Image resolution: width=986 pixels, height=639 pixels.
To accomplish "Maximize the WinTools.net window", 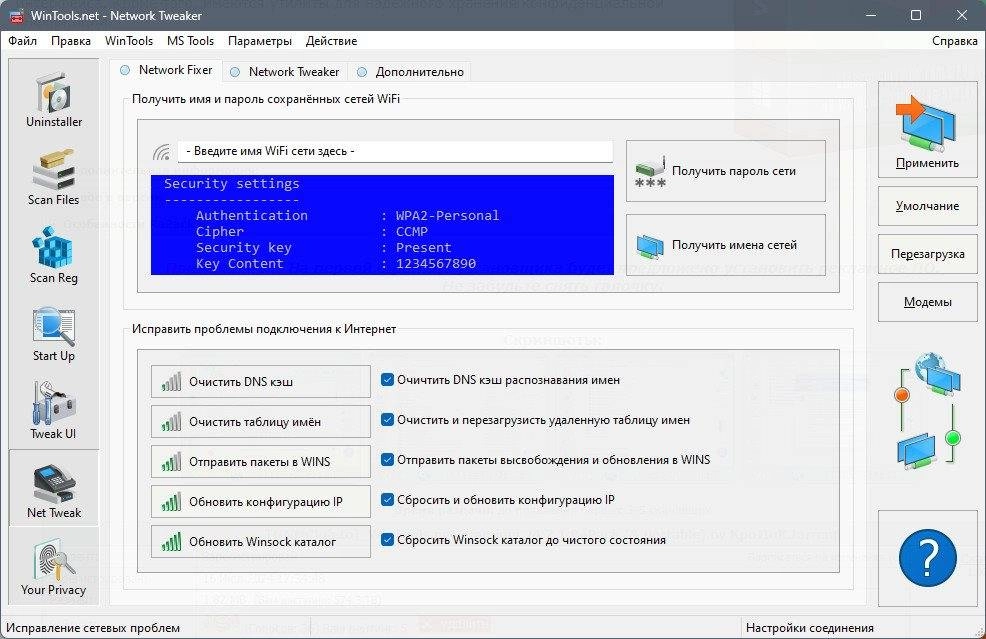I will coord(916,15).
